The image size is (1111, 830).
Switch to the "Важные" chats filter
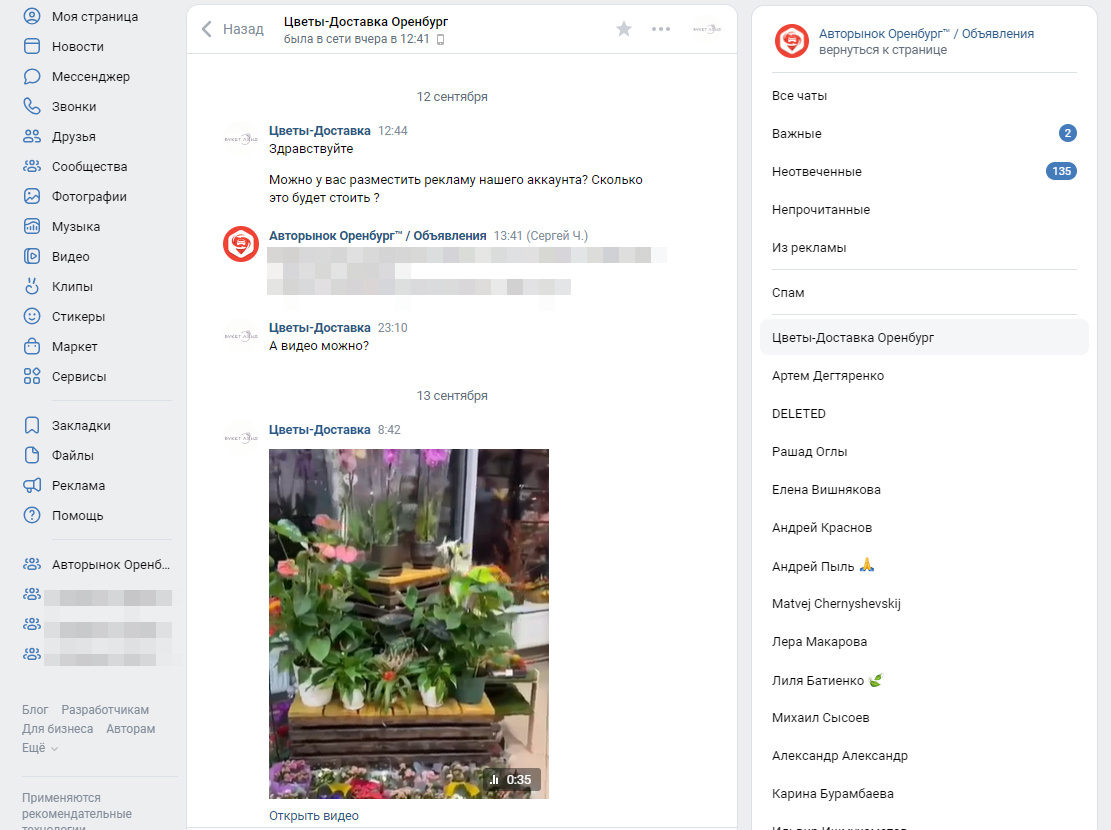pos(924,133)
